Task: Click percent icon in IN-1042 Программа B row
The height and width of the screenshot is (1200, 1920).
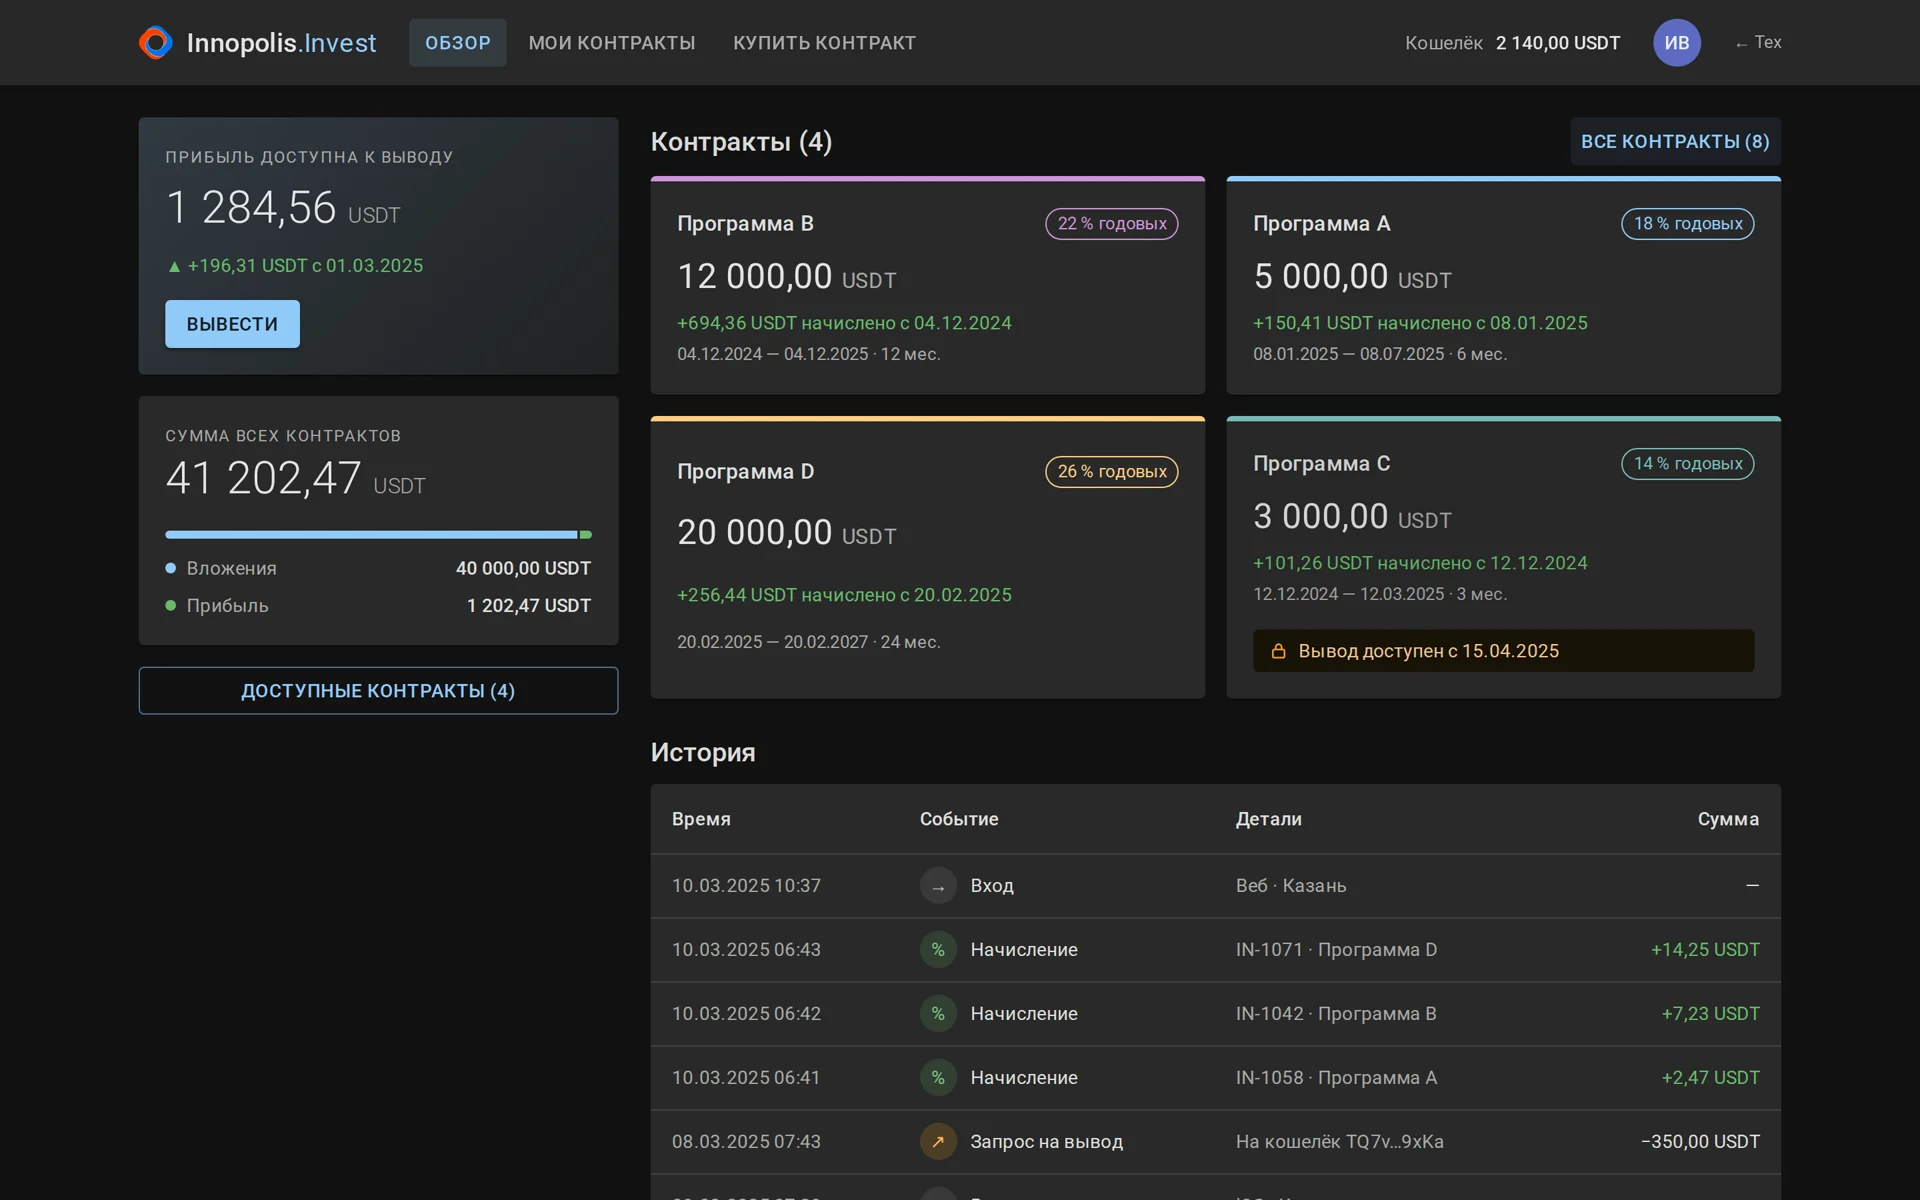Action: click(938, 1014)
